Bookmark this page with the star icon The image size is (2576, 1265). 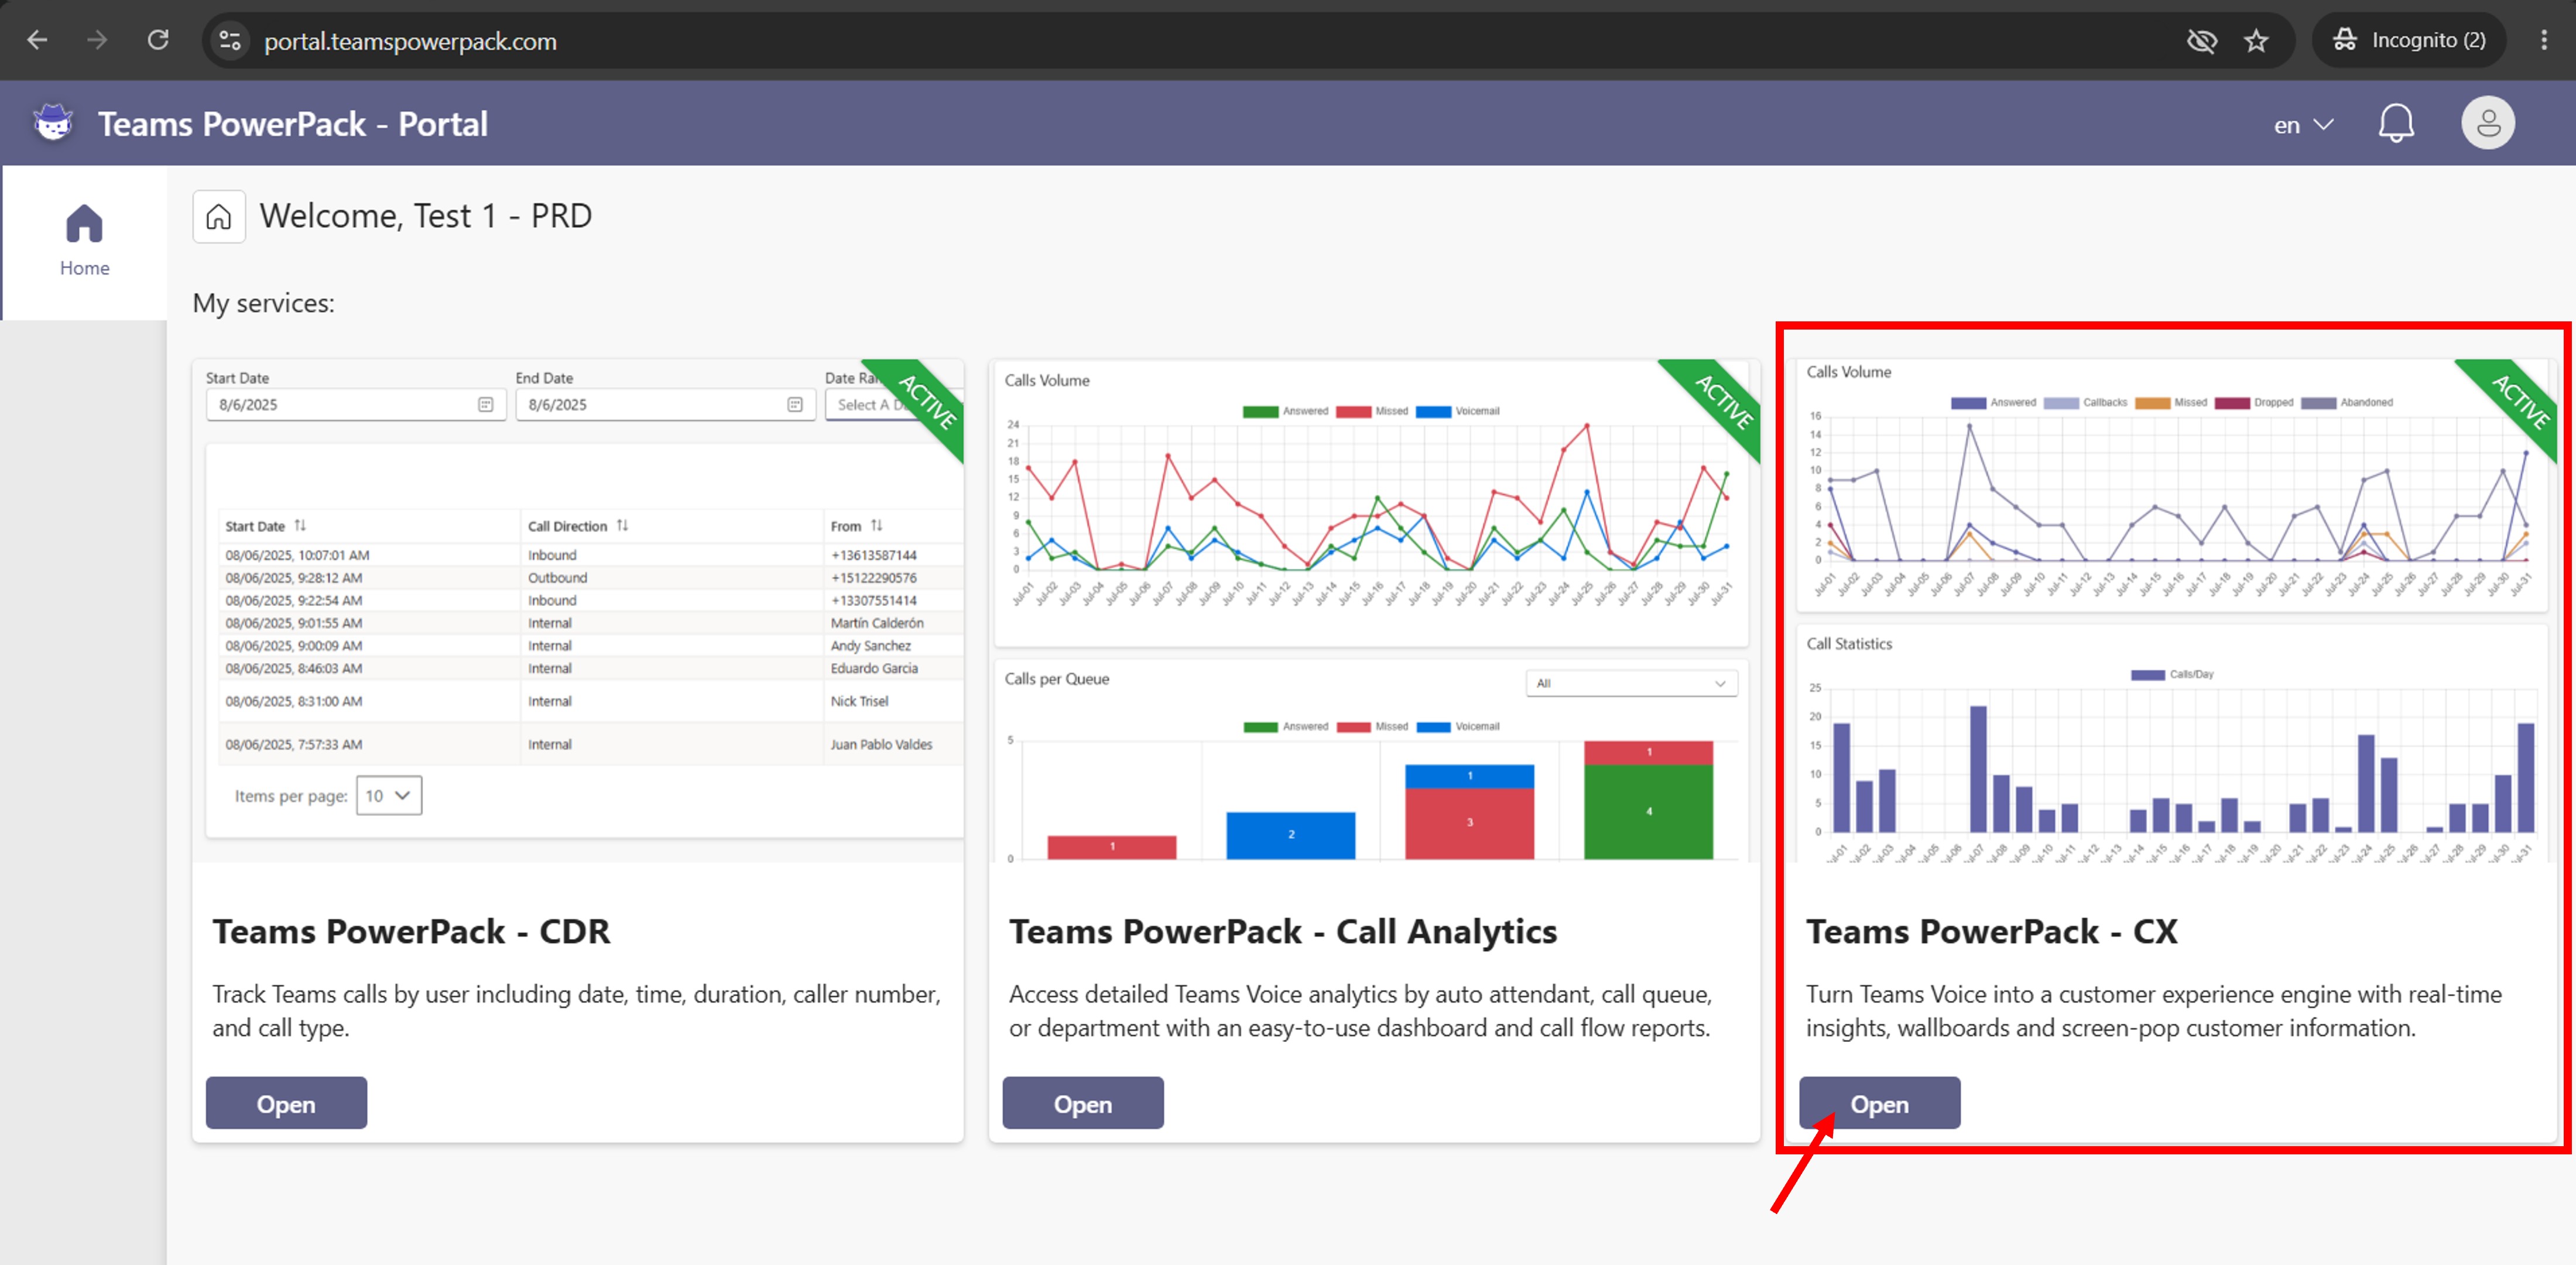point(2256,41)
